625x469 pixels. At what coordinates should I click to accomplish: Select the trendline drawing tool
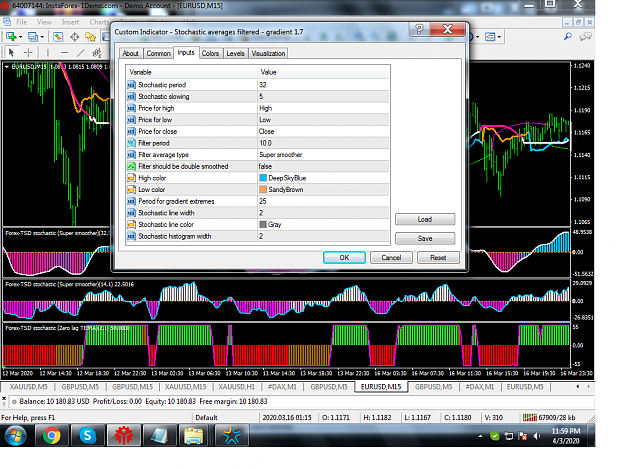[x=81, y=52]
